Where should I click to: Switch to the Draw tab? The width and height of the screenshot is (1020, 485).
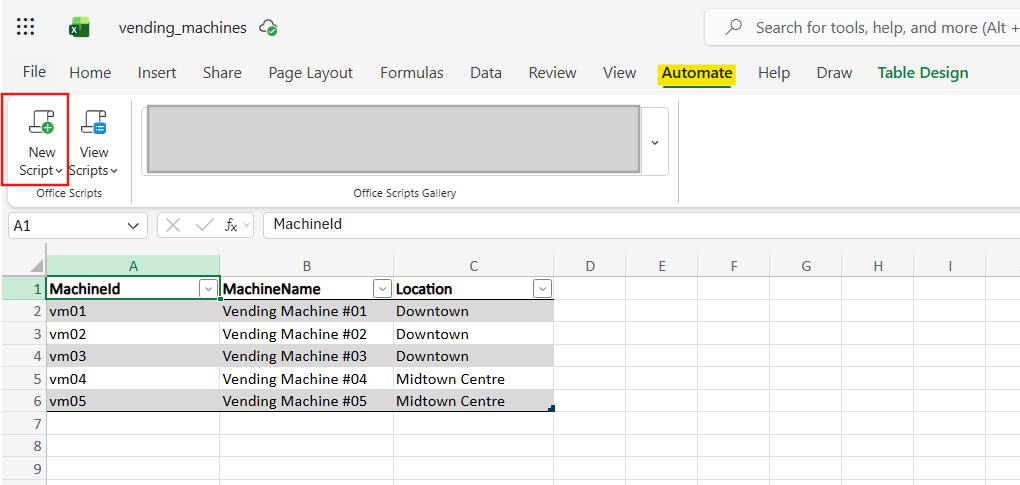coord(834,73)
